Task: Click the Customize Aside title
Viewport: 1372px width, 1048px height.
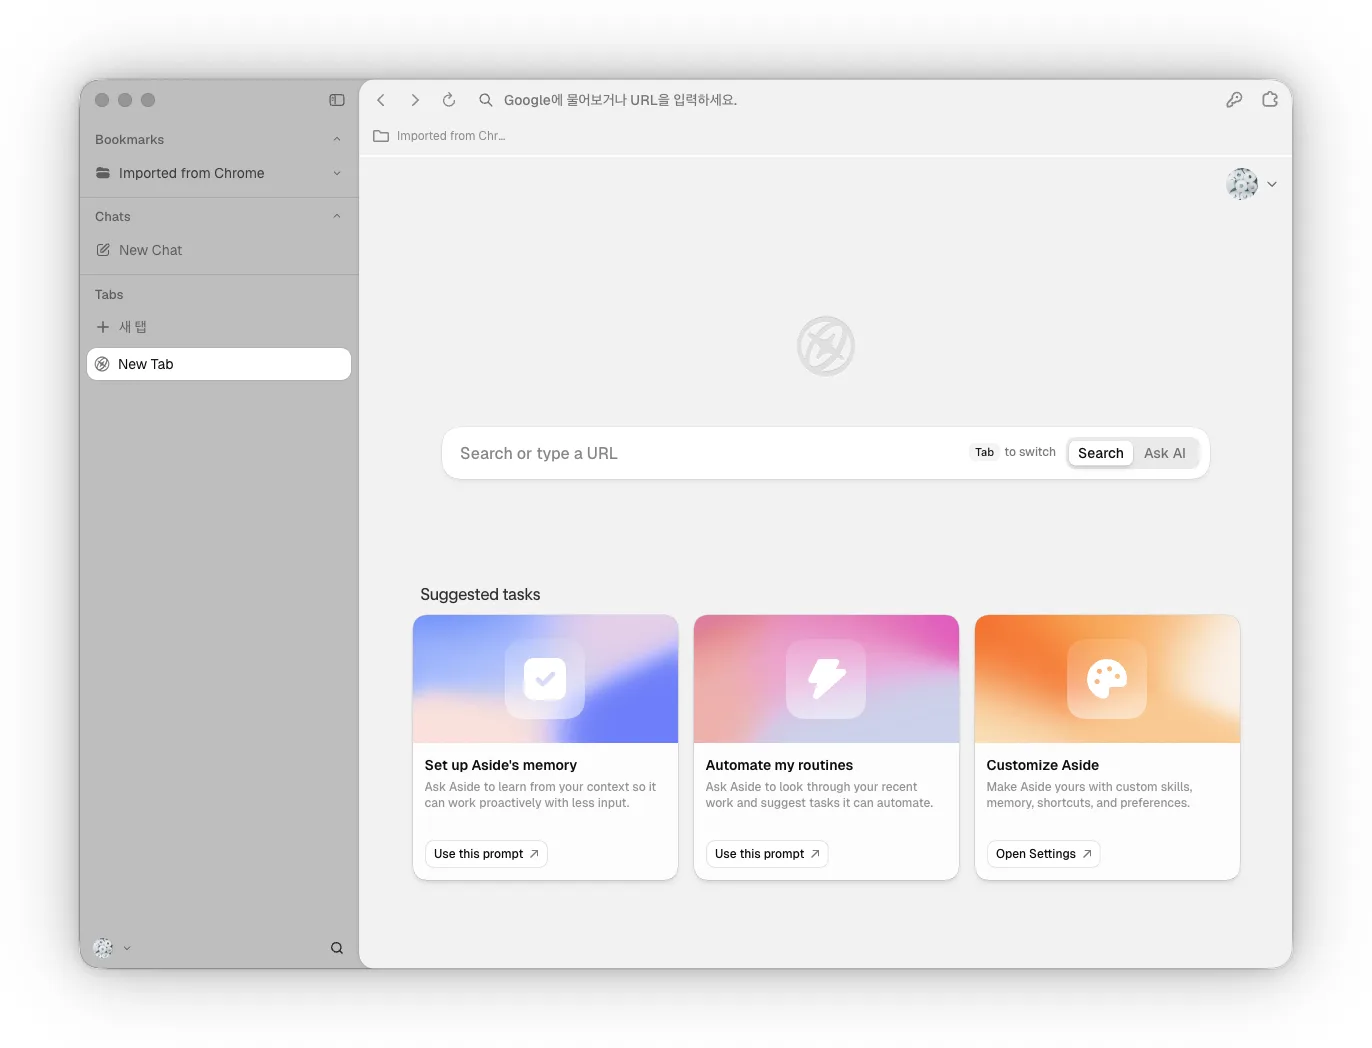Action: pos(1043,765)
